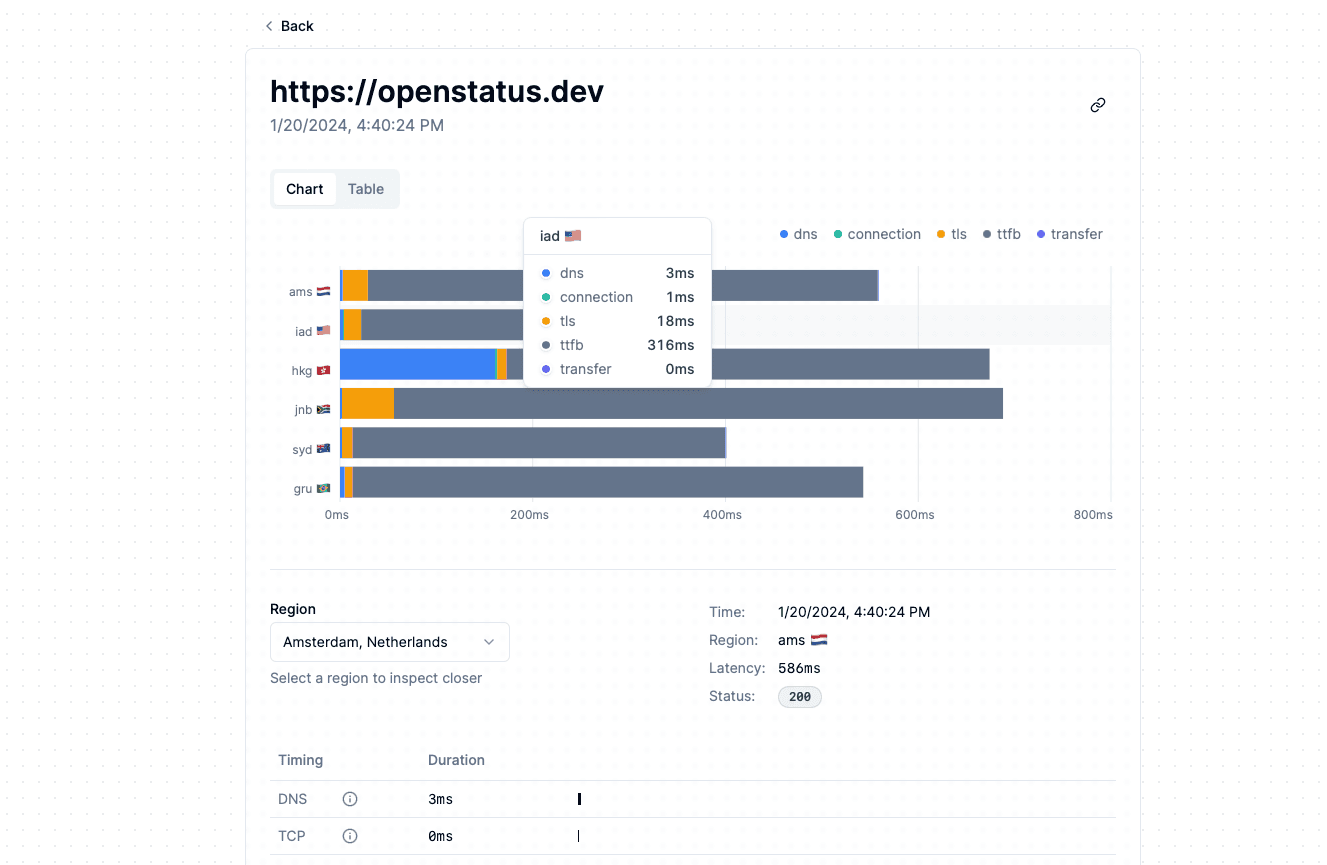Image resolution: width=1327 pixels, height=865 pixels.
Task: Click the copy link icon
Action: pos(1097,105)
